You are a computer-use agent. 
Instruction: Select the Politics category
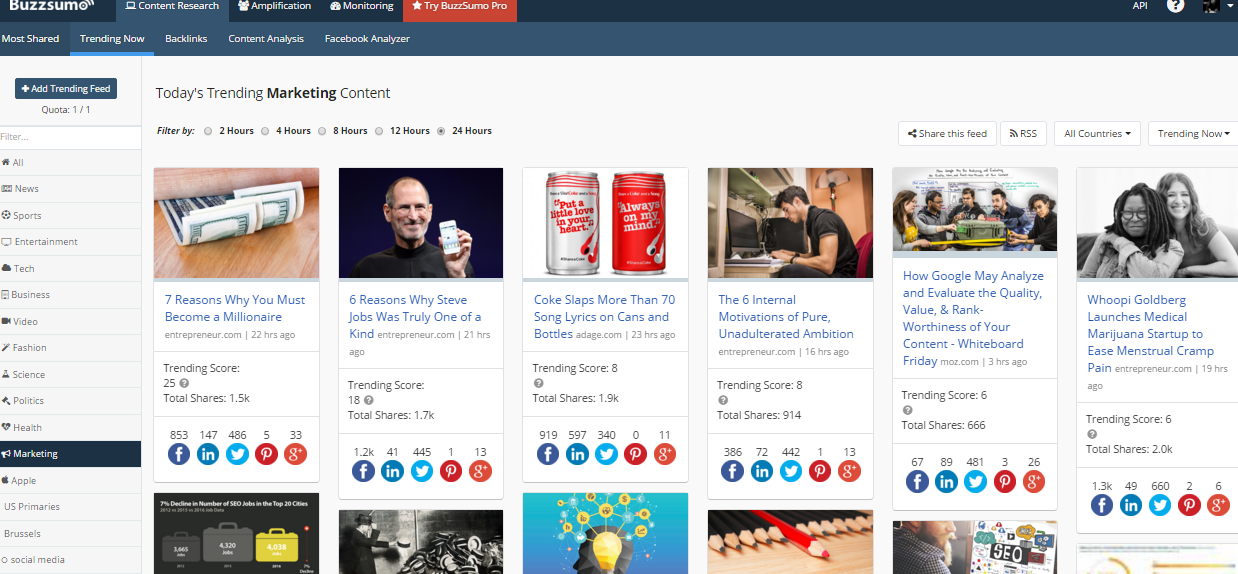pyautogui.click(x=70, y=400)
